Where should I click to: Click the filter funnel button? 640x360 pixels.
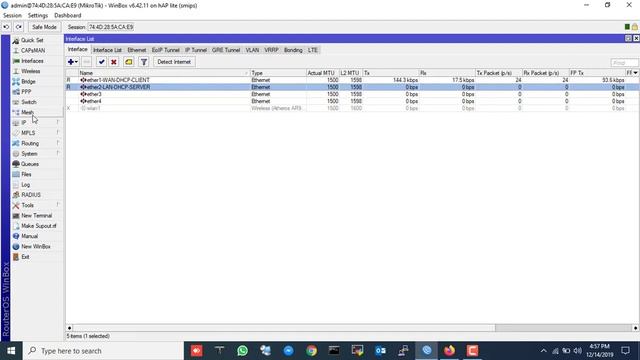(144, 62)
